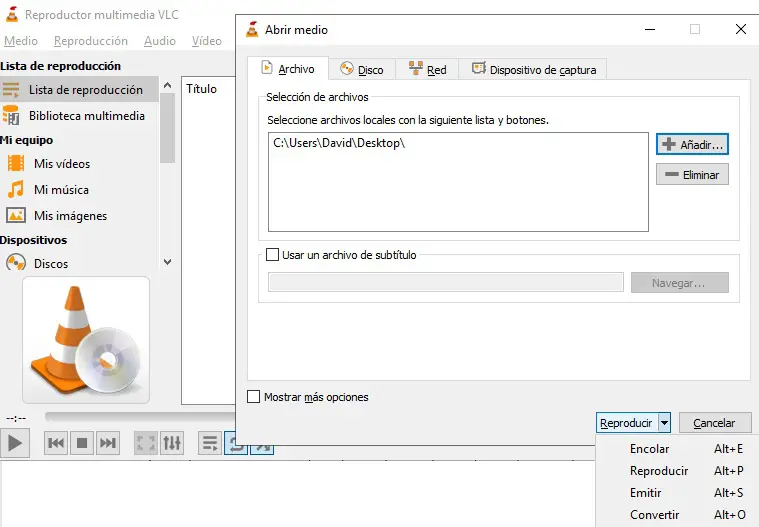Click the Título column header
759x527 pixels.
(202, 89)
